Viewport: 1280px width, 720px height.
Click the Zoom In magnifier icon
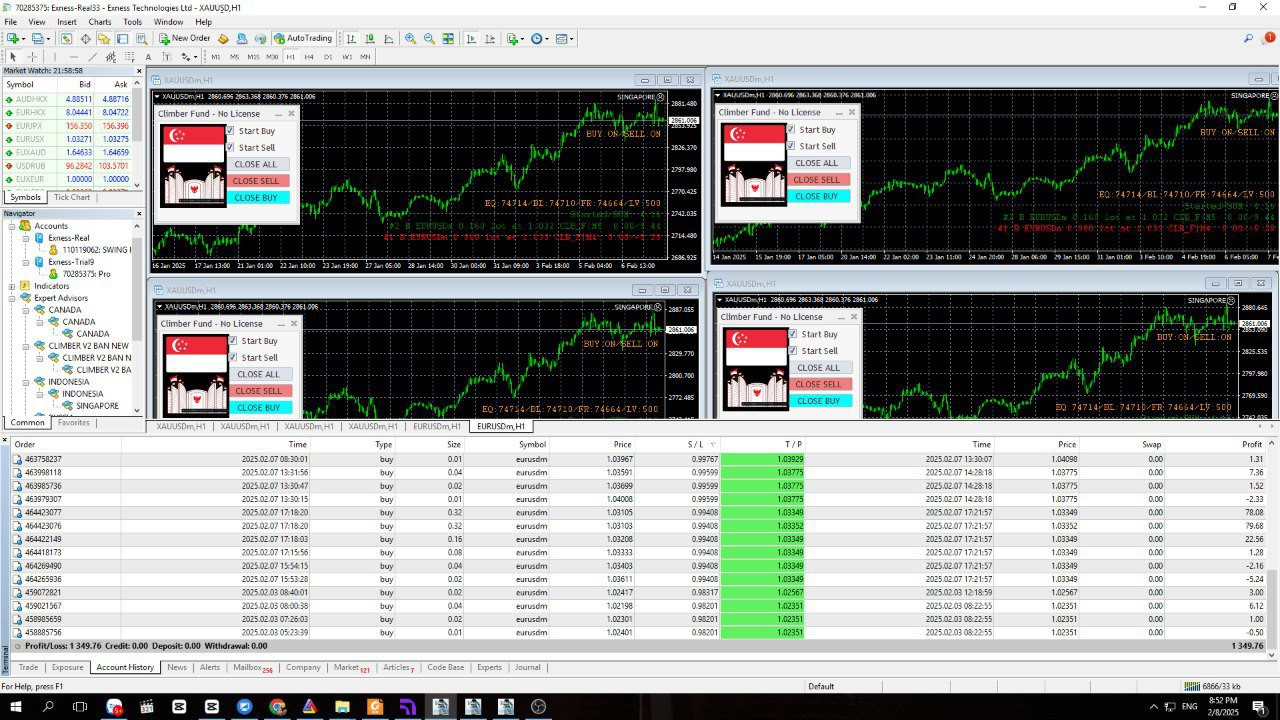click(x=410, y=39)
